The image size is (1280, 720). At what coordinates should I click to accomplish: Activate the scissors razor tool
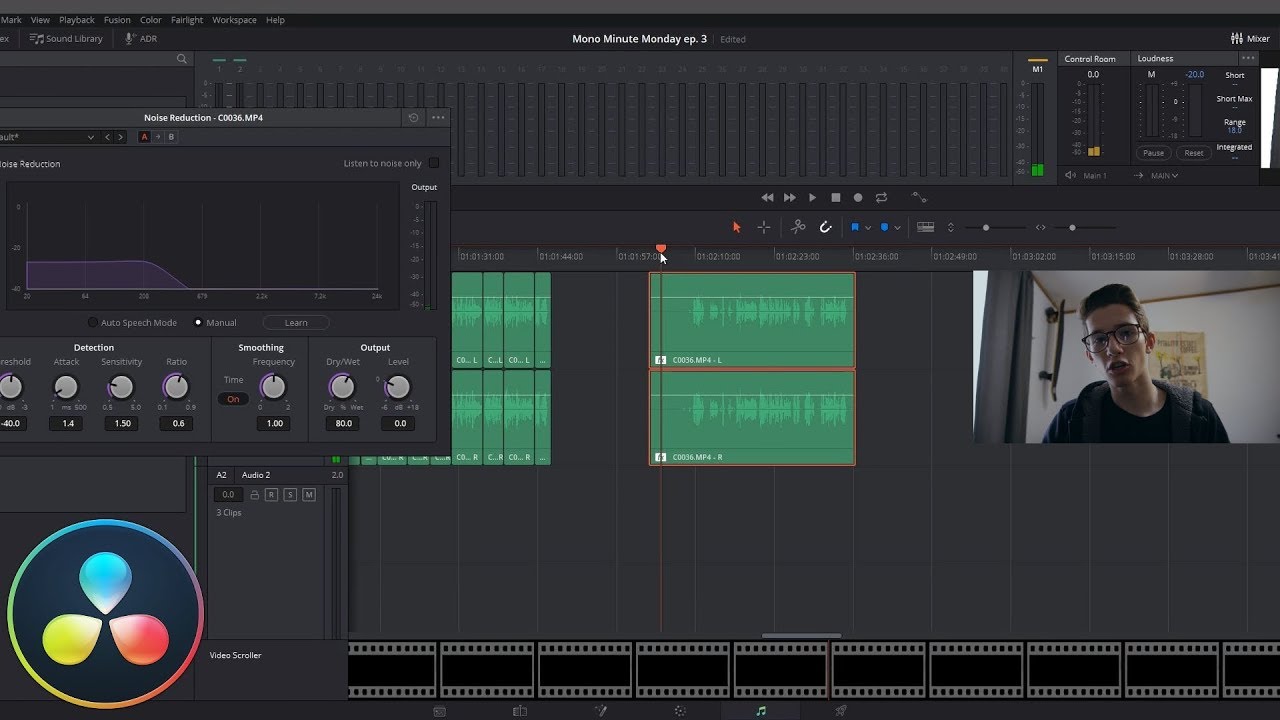tap(798, 227)
